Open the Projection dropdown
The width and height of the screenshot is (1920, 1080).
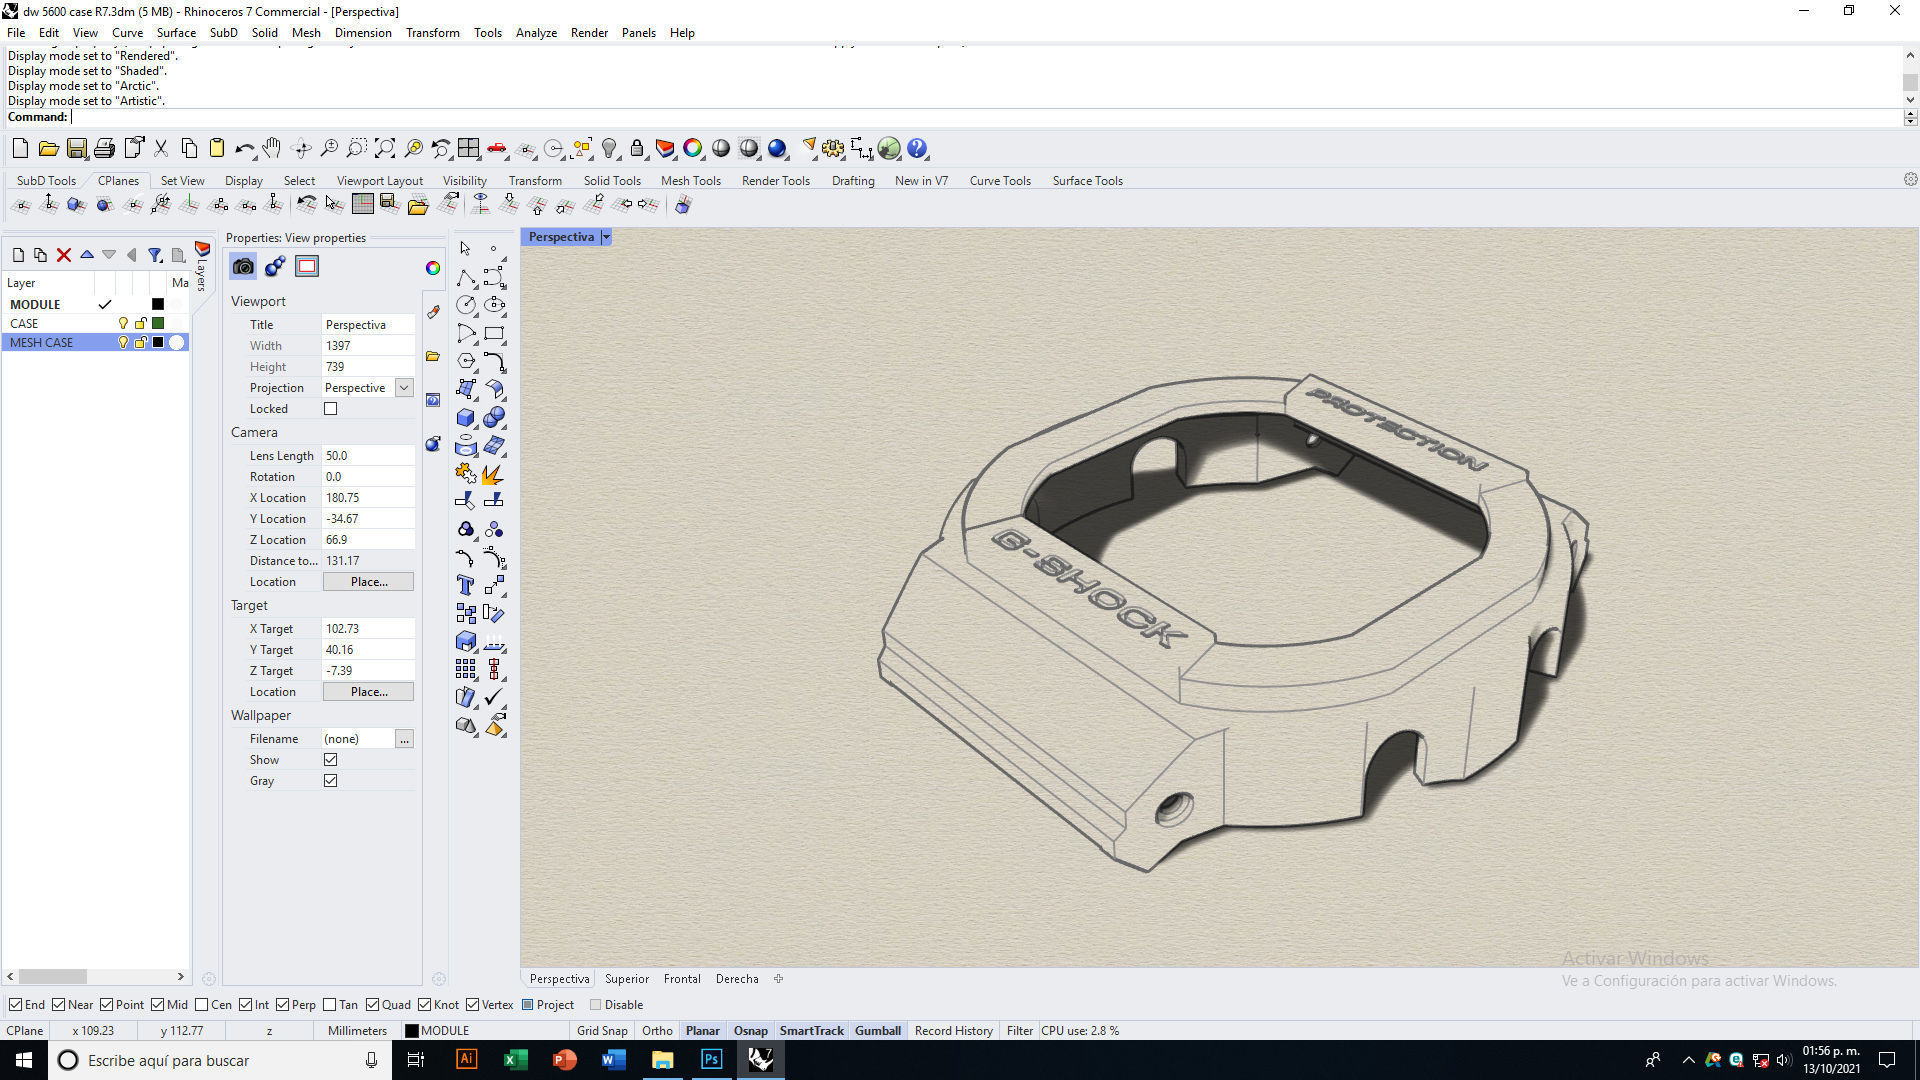(x=404, y=388)
